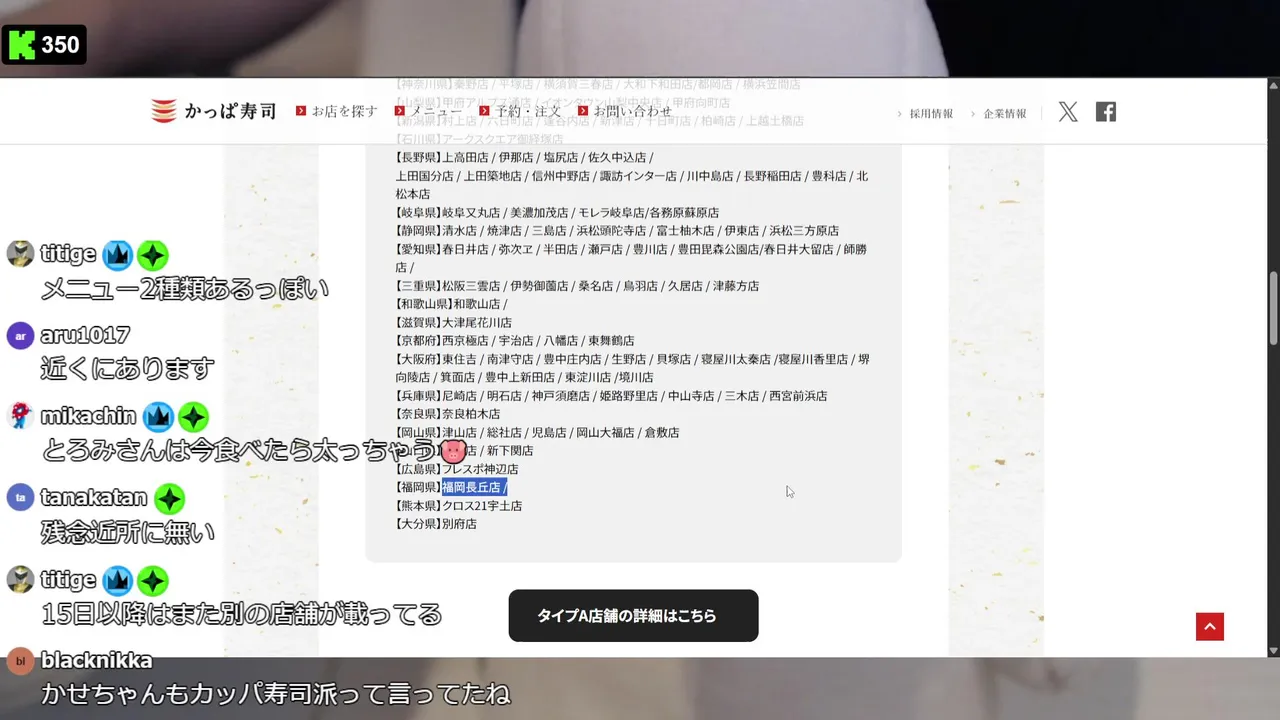The width and height of the screenshot is (1280, 720).
Task: Open the Facebook social icon
Action: pos(1106,112)
